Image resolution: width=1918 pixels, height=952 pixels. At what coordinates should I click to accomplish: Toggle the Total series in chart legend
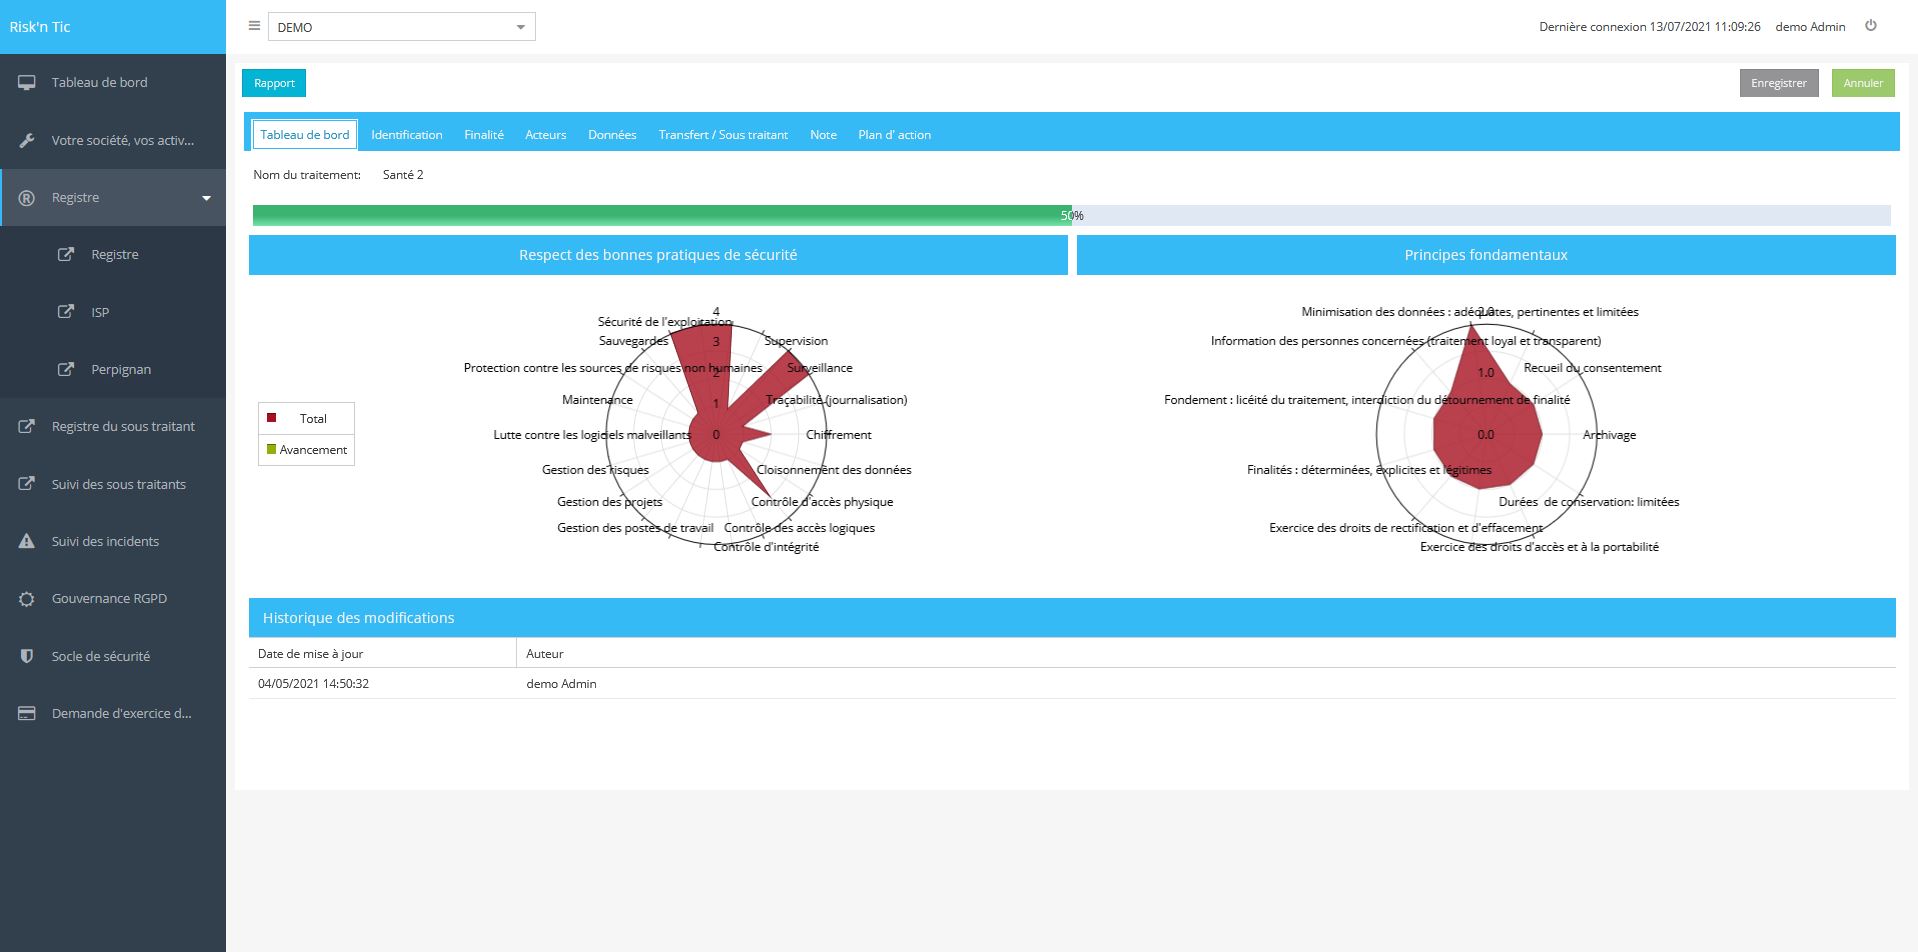pos(306,418)
